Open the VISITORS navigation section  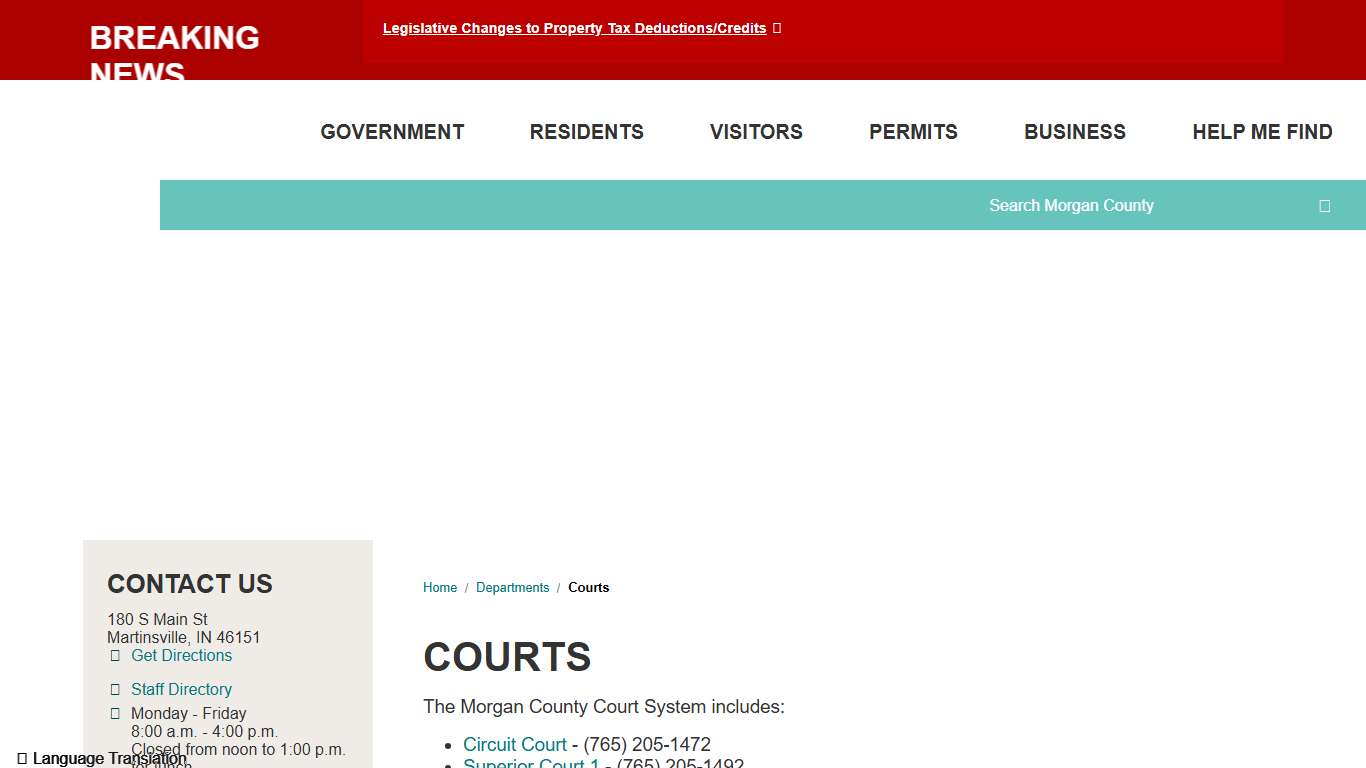click(x=756, y=131)
